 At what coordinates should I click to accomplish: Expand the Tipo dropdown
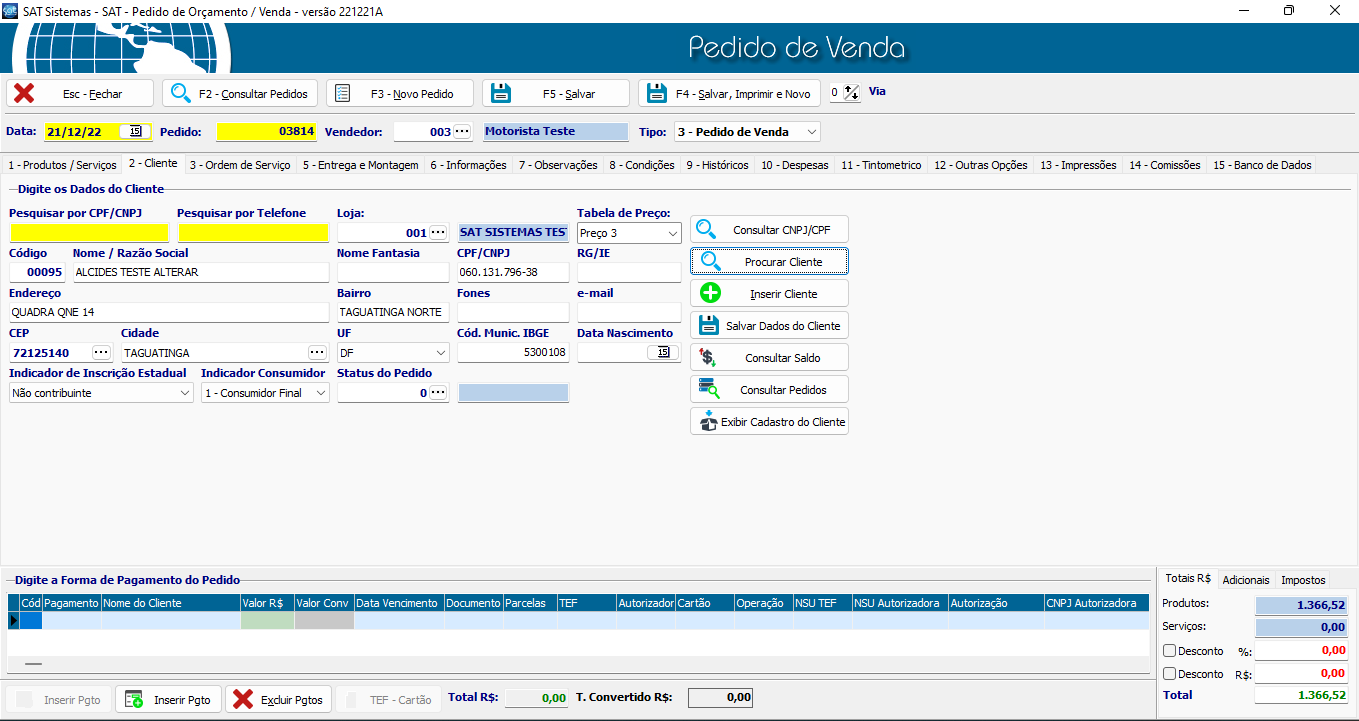pyautogui.click(x=811, y=131)
